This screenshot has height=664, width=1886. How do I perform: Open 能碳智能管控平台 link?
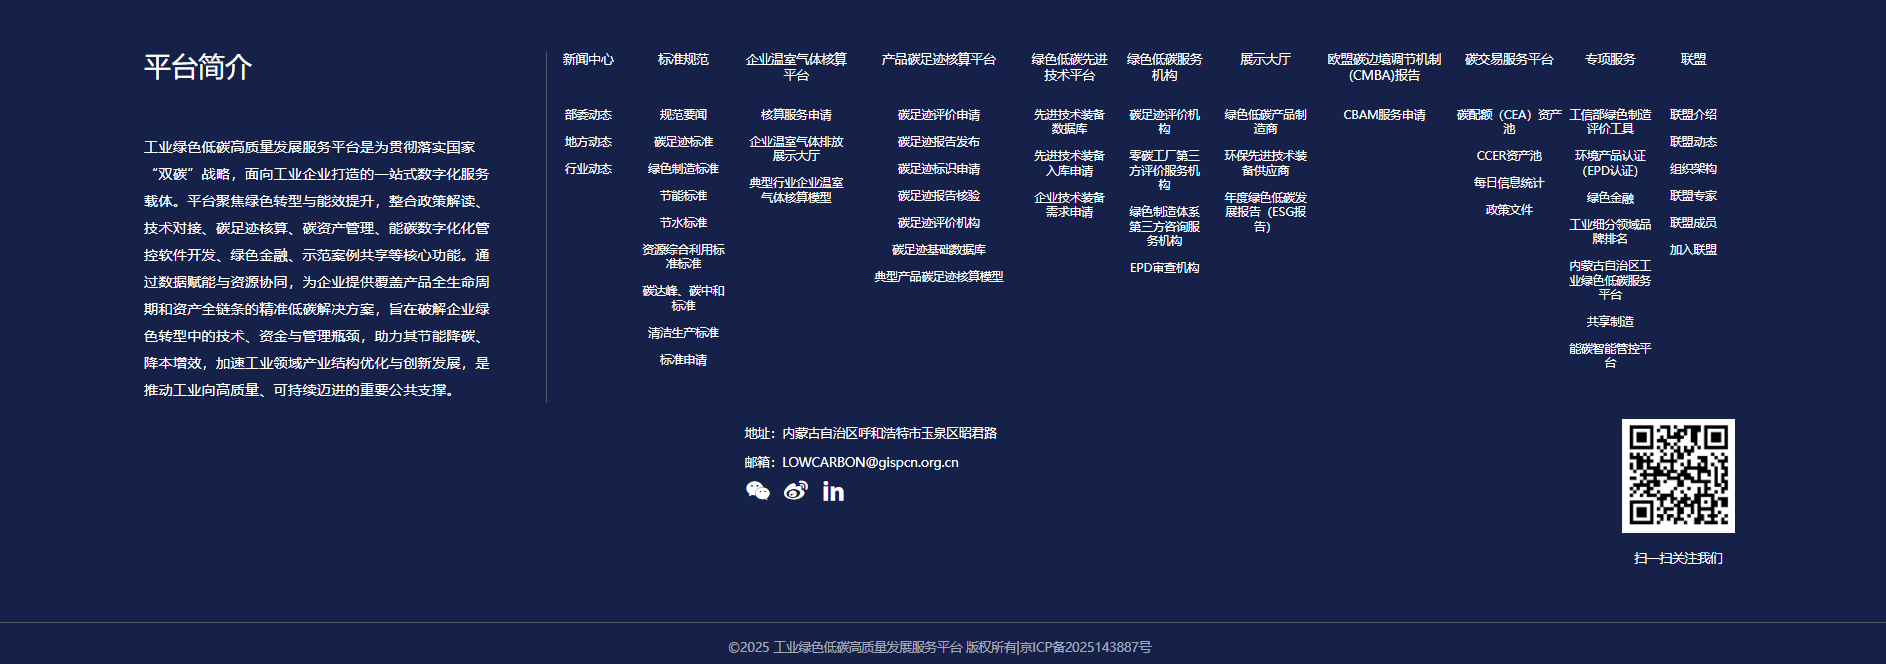pos(1610,356)
